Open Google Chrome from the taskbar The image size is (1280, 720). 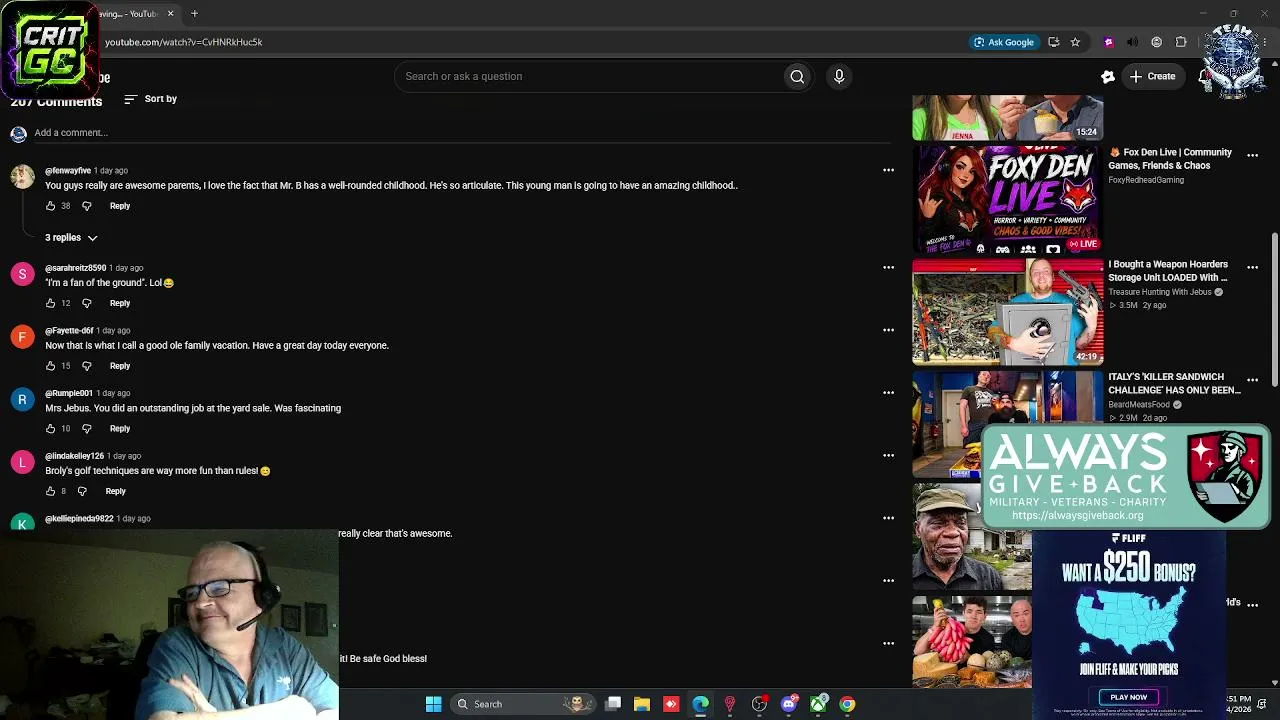[847, 704]
